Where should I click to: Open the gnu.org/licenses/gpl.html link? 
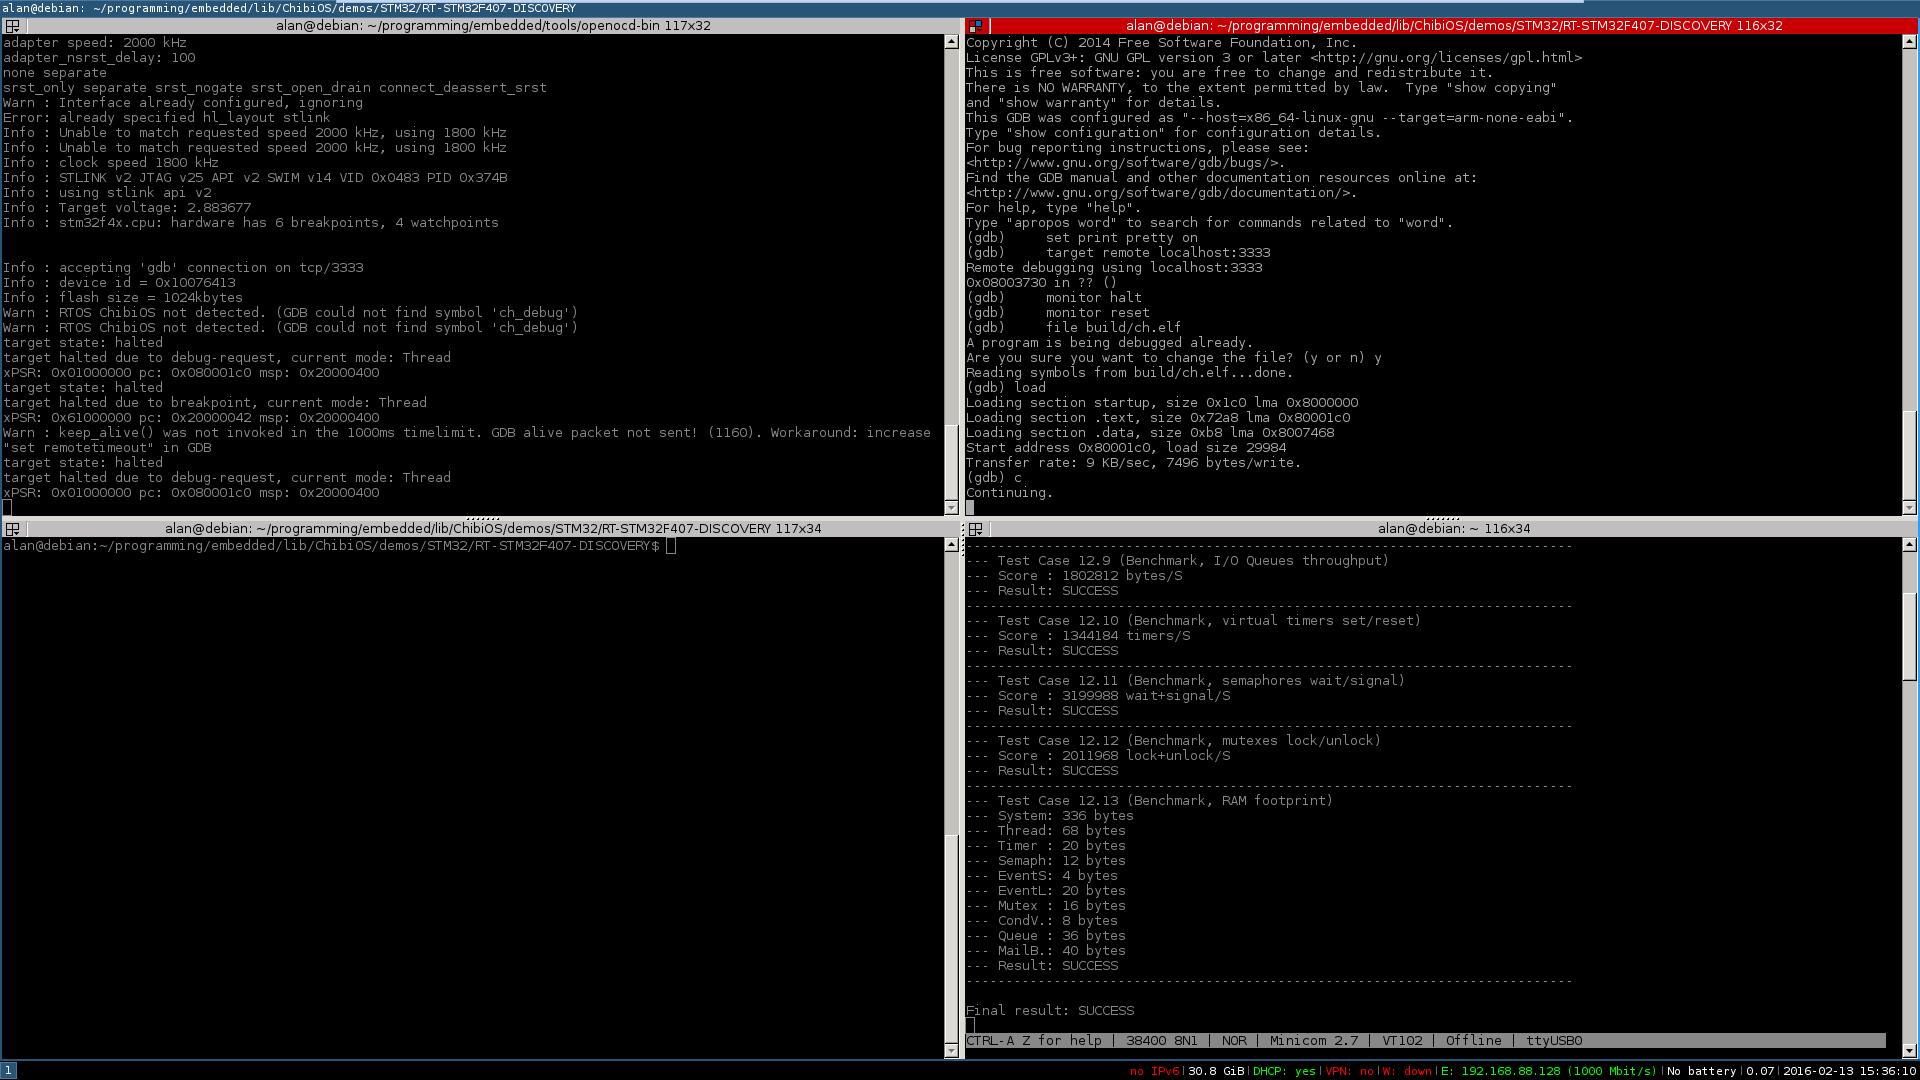click(x=1446, y=58)
